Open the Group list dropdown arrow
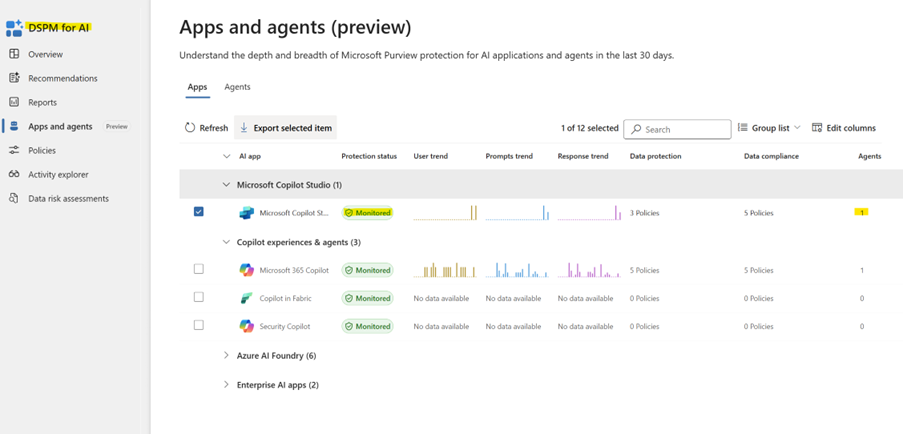Viewport: 903px width, 434px height. click(797, 128)
